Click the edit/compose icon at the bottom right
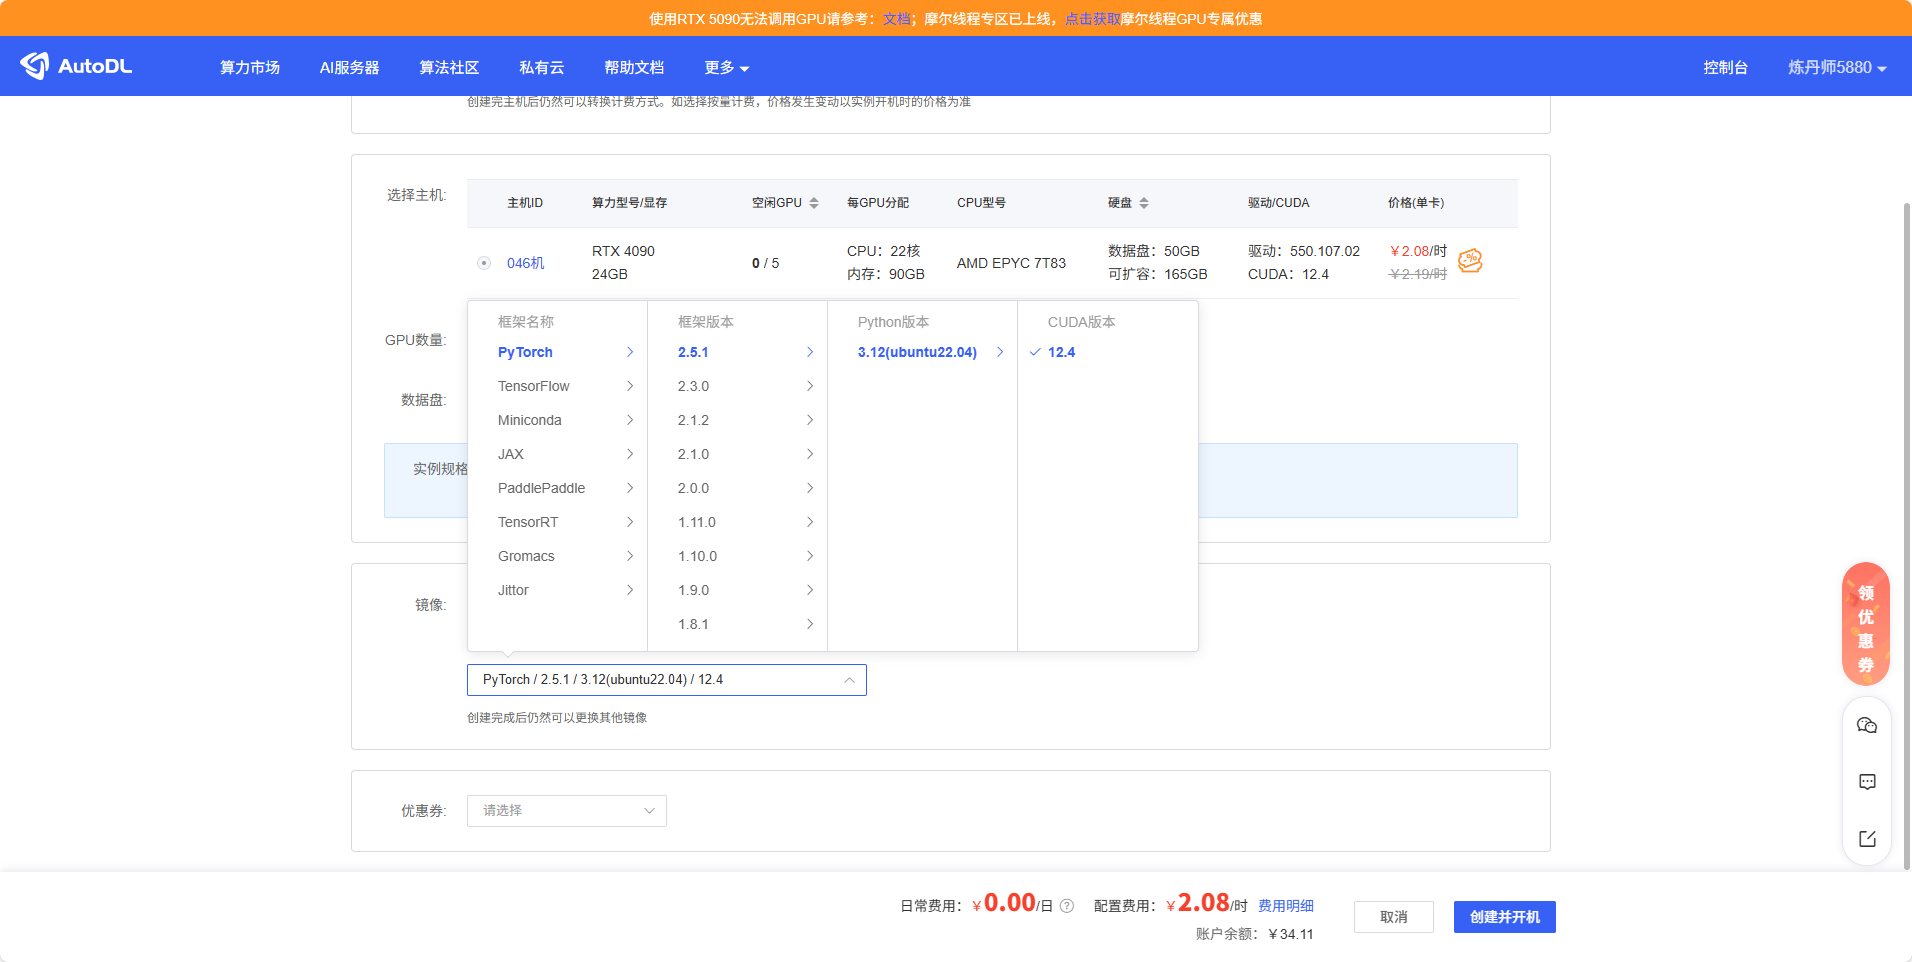 click(x=1866, y=839)
